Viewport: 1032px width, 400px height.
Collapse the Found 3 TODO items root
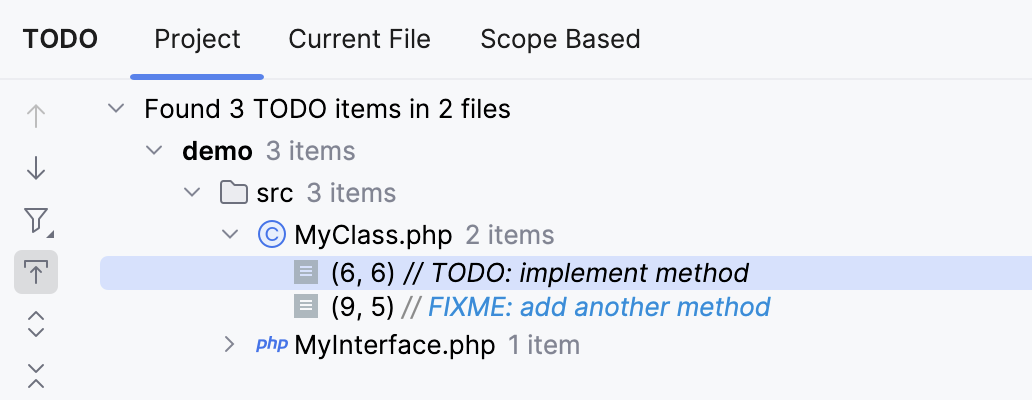pyautogui.click(x=117, y=108)
